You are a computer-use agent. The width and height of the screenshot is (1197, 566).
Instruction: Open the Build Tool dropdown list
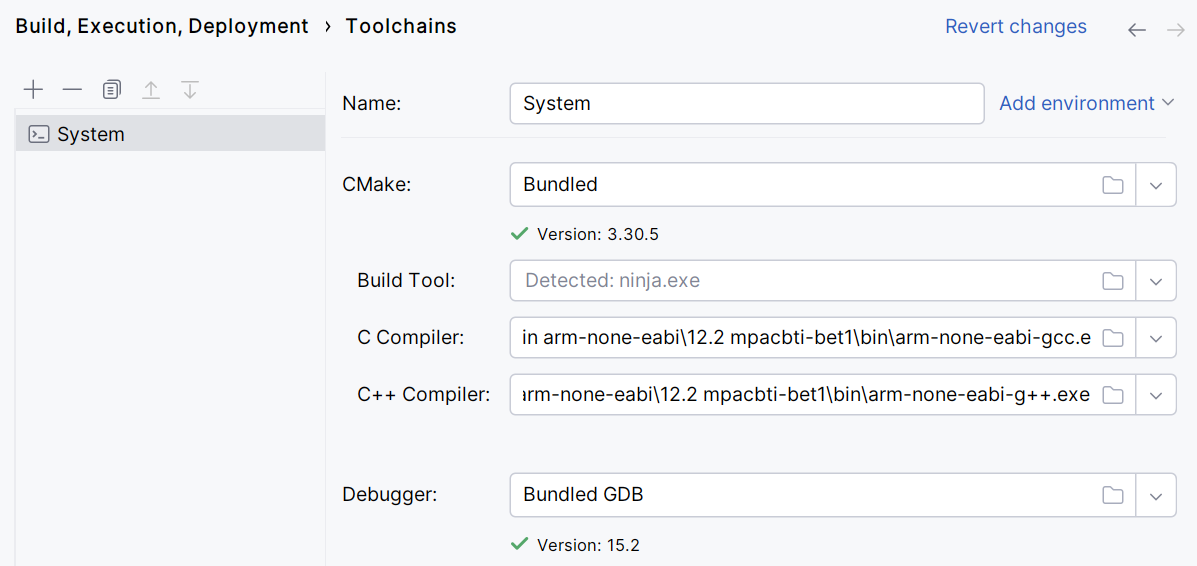coord(1156,281)
